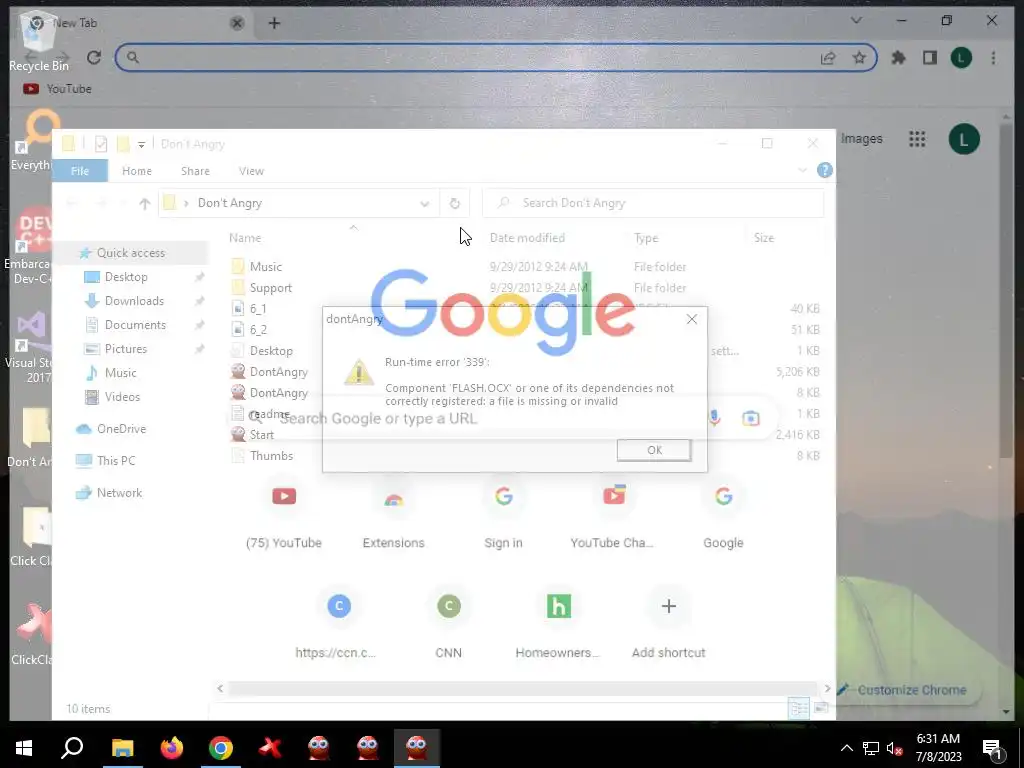Click the Search Don't Angry field
This screenshot has width=1024, height=768.
pyautogui.click(x=653, y=203)
